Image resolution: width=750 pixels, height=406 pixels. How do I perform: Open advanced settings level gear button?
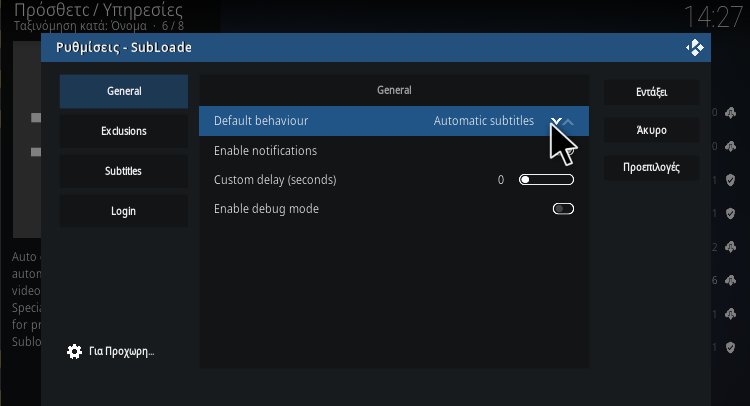[110, 351]
